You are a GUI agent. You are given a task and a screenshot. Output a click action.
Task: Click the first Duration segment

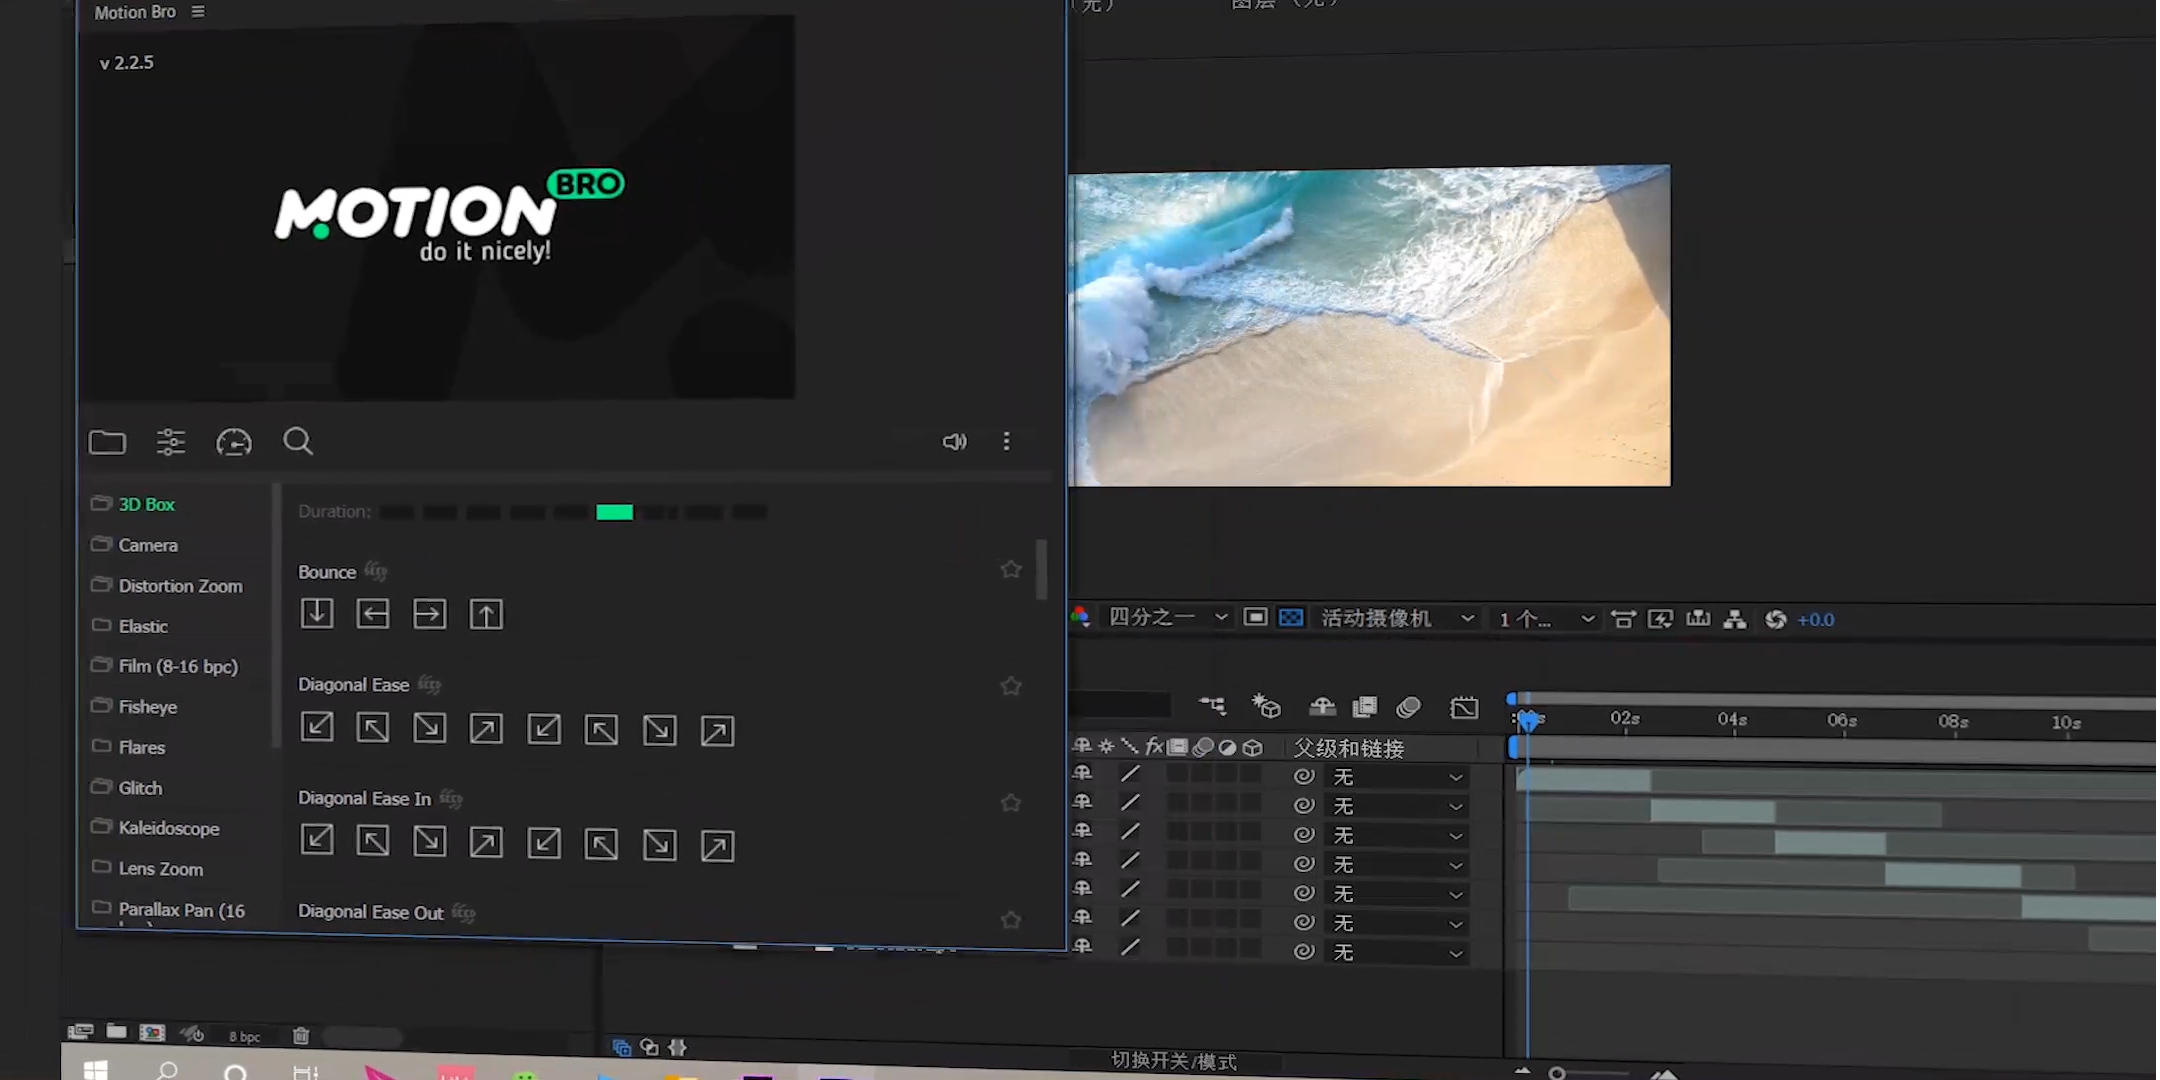click(396, 512)
